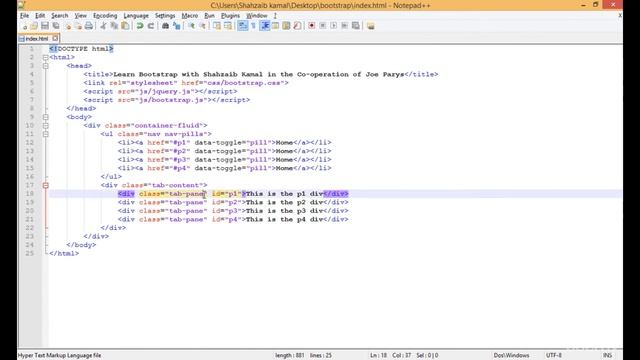Click the Redo toolbar icon
Image resolution: width=640 pixels, height=360 pixels.
[x=151, y=26]
